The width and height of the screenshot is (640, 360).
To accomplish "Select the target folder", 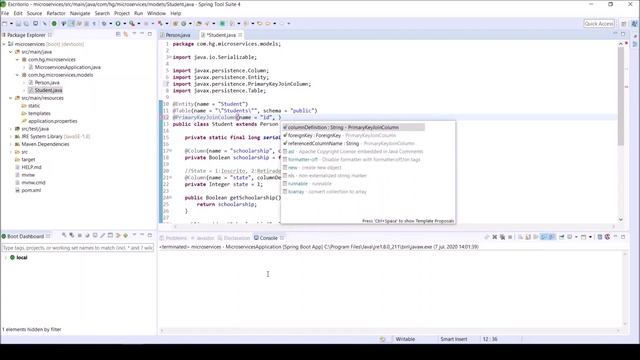I will (28, 160).
